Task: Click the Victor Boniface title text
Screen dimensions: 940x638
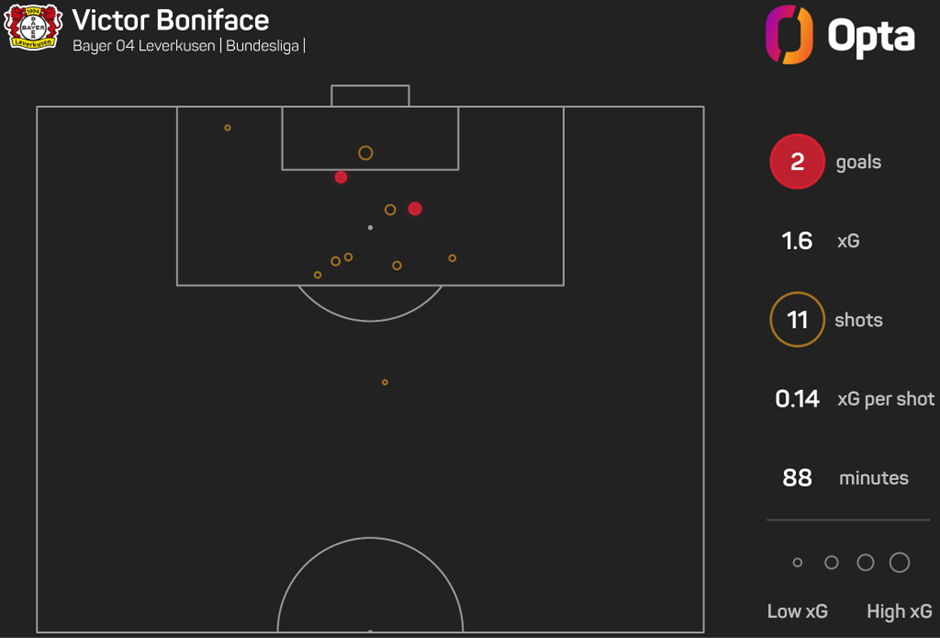Action: coord(170,20)
